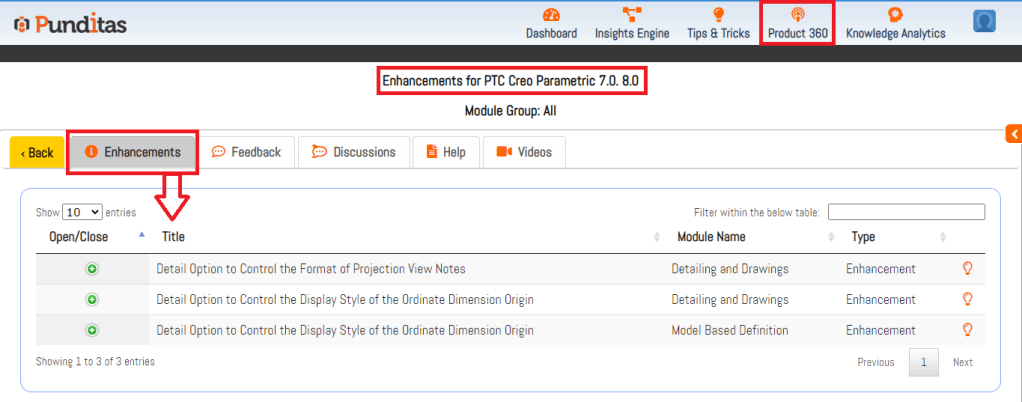
Task: Click the user profile avatar icon
Action: (984, 21)
